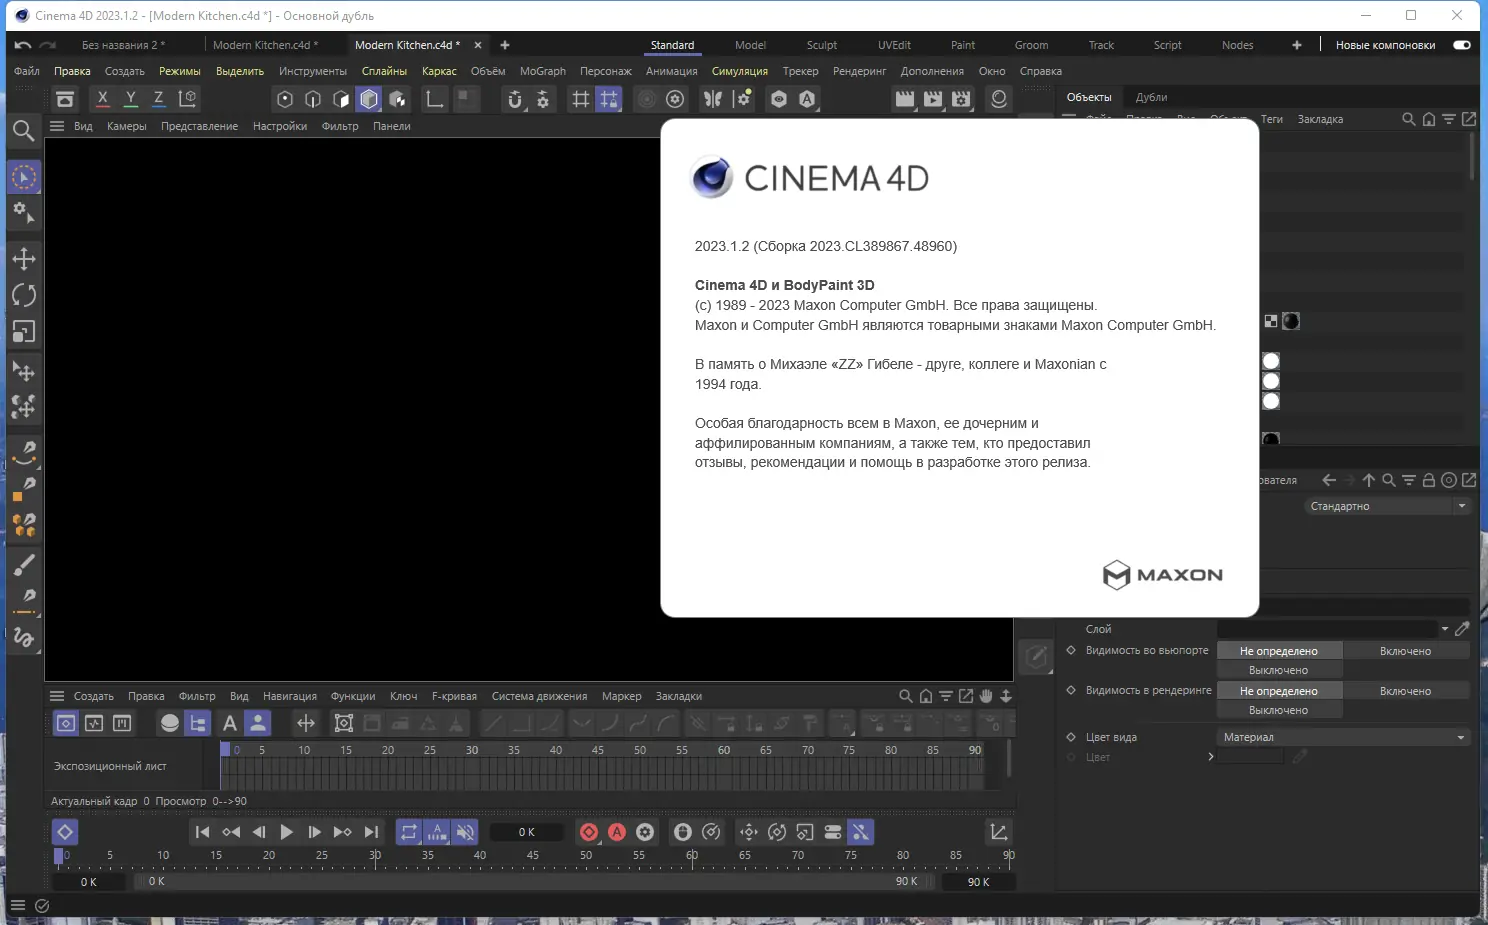Image resolution: width=1488 pixels, height=925 pixels.
Task: Expand the Цвет disclosure arrow
Action: click(1211, 757)
